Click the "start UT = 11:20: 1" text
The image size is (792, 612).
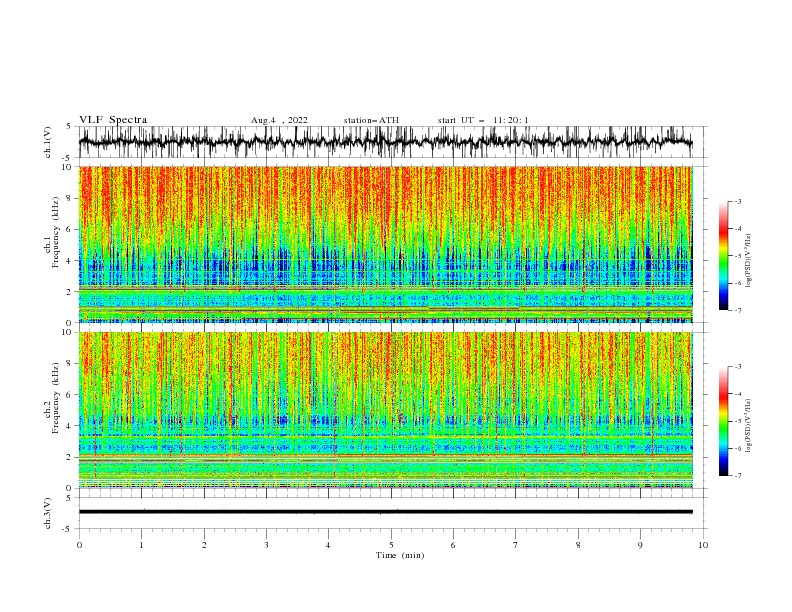pyautogui.click(x=483, y=120)
